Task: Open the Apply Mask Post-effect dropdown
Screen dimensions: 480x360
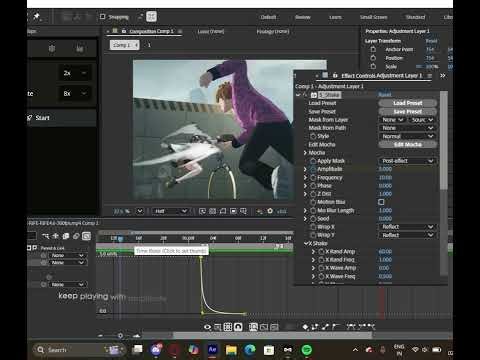Action: point(407,161)
